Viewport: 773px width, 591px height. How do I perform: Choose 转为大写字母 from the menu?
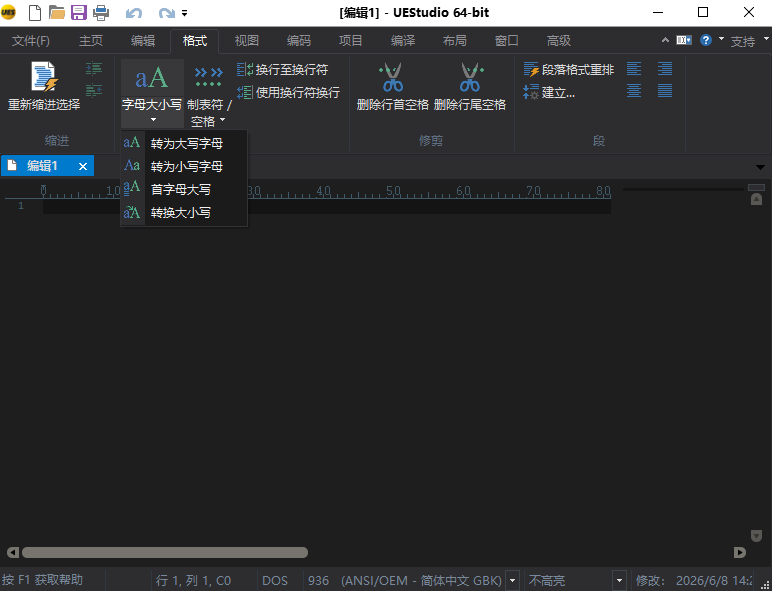click(183, 143)
